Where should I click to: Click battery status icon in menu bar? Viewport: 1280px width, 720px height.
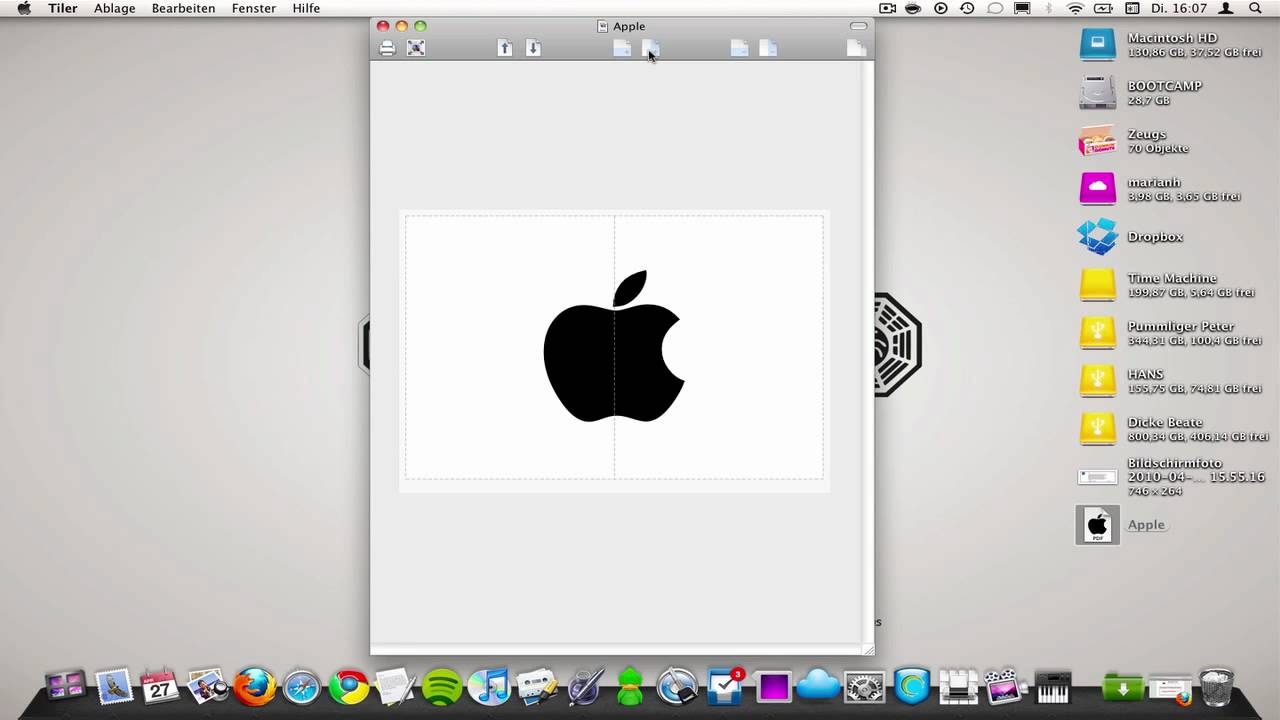(x=1105, y=8)
